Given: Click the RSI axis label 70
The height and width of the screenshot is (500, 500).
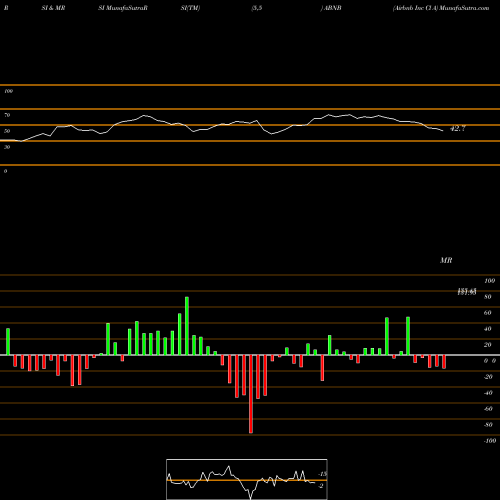Looking at the screenshot, I should (7, 115).
